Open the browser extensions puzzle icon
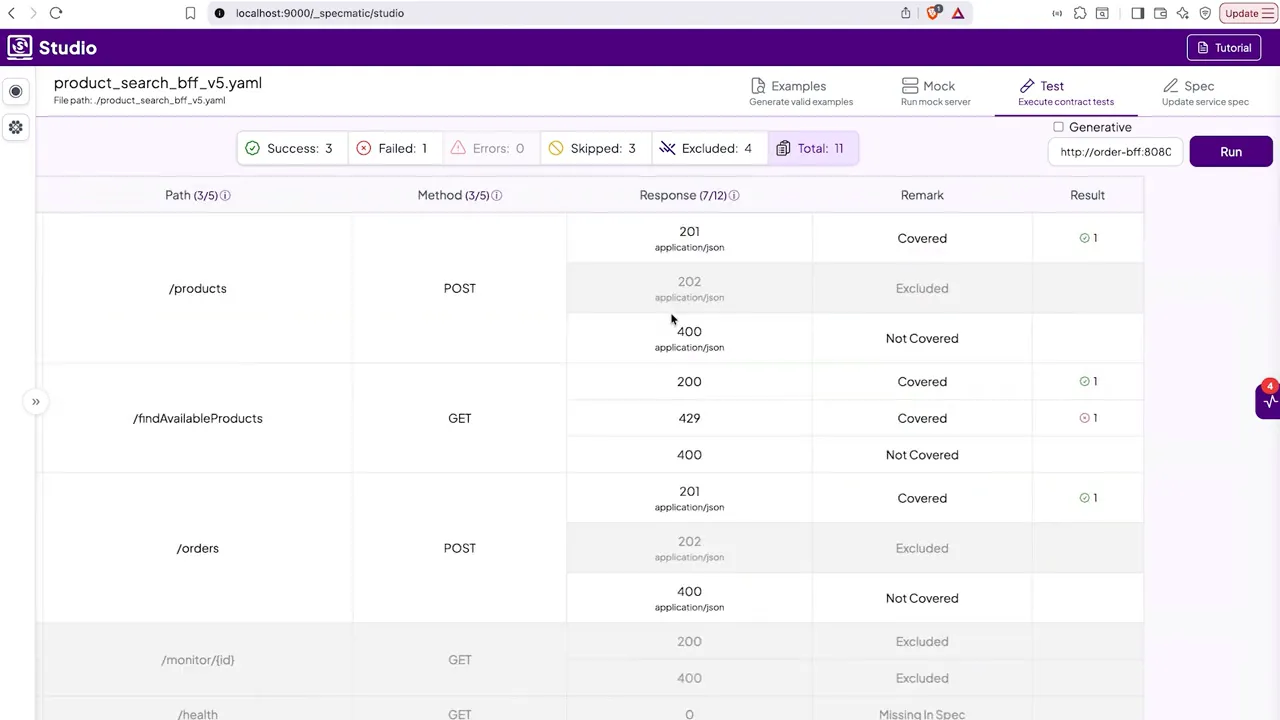Image resolution: width=1280 pixels, height=720 pixels. [1080, 13]
